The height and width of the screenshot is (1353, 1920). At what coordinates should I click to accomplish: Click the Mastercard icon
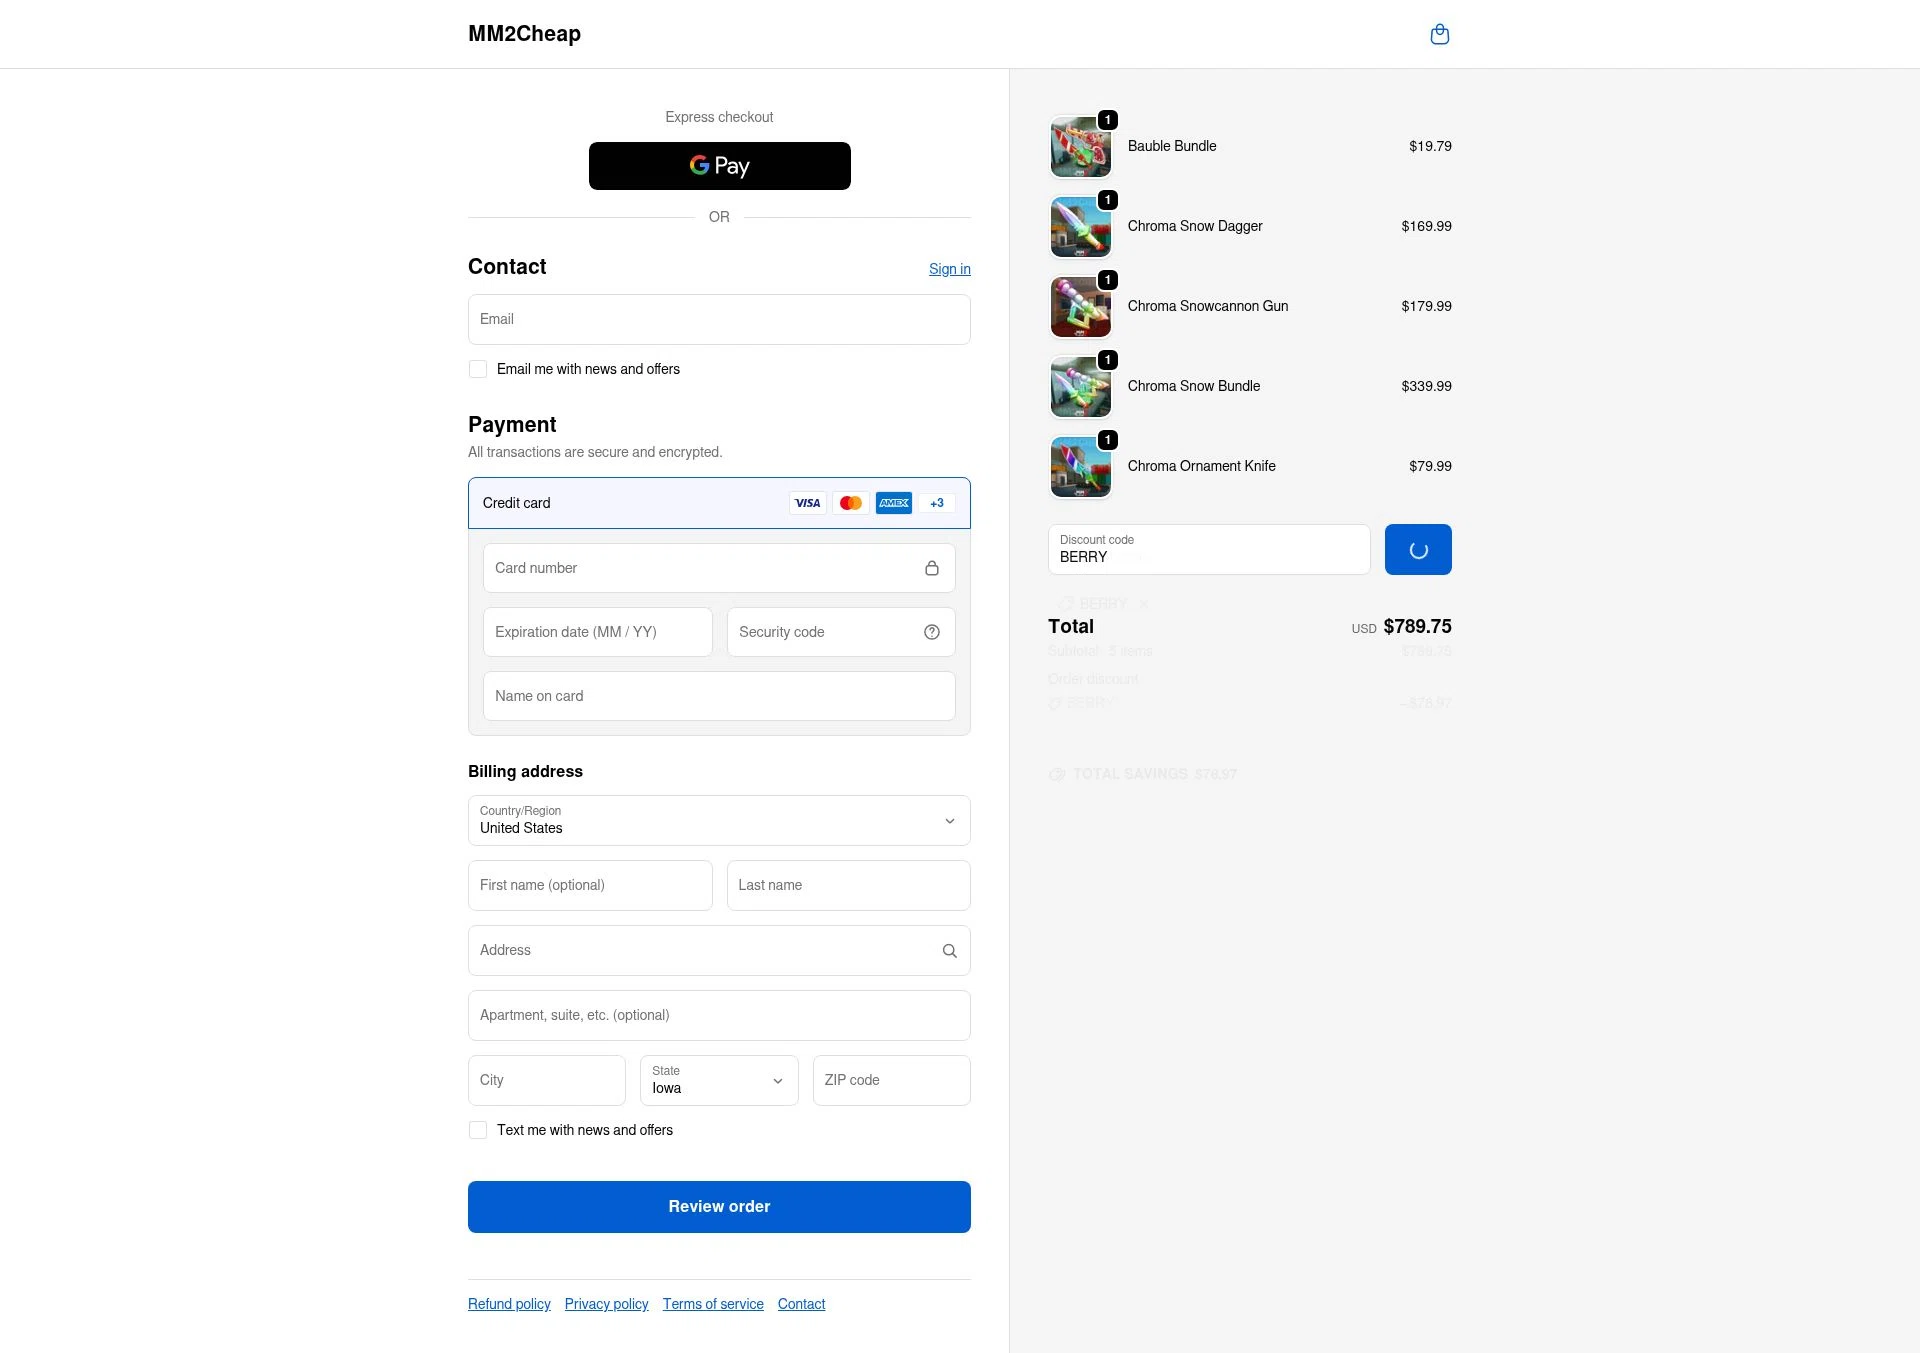[x=851, y=503]
